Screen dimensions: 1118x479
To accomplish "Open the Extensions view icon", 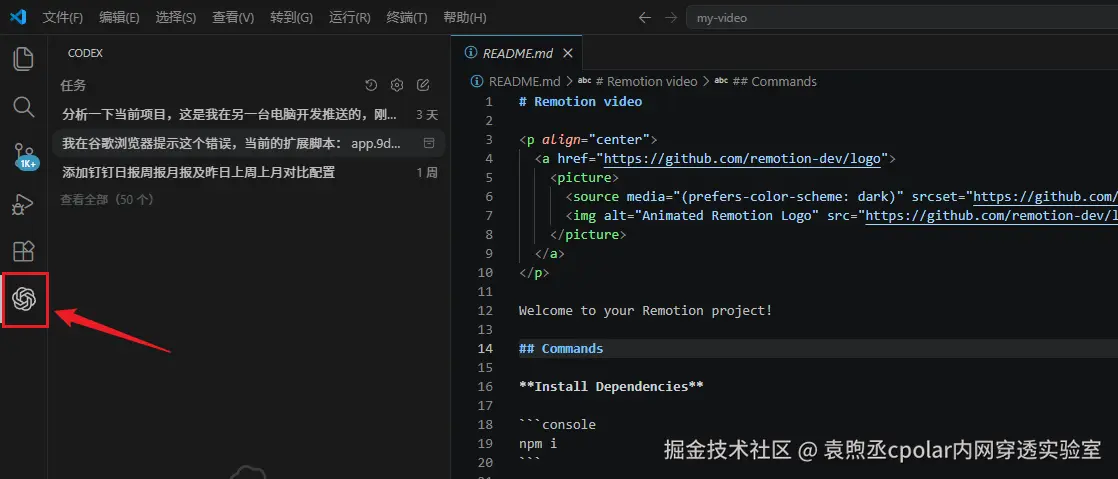I will [24, 251].
